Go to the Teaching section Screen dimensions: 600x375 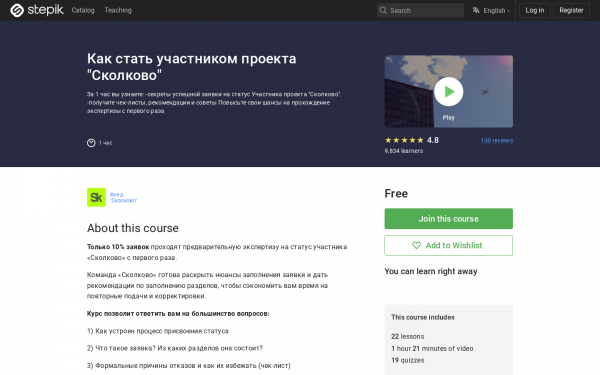point(118,10)
